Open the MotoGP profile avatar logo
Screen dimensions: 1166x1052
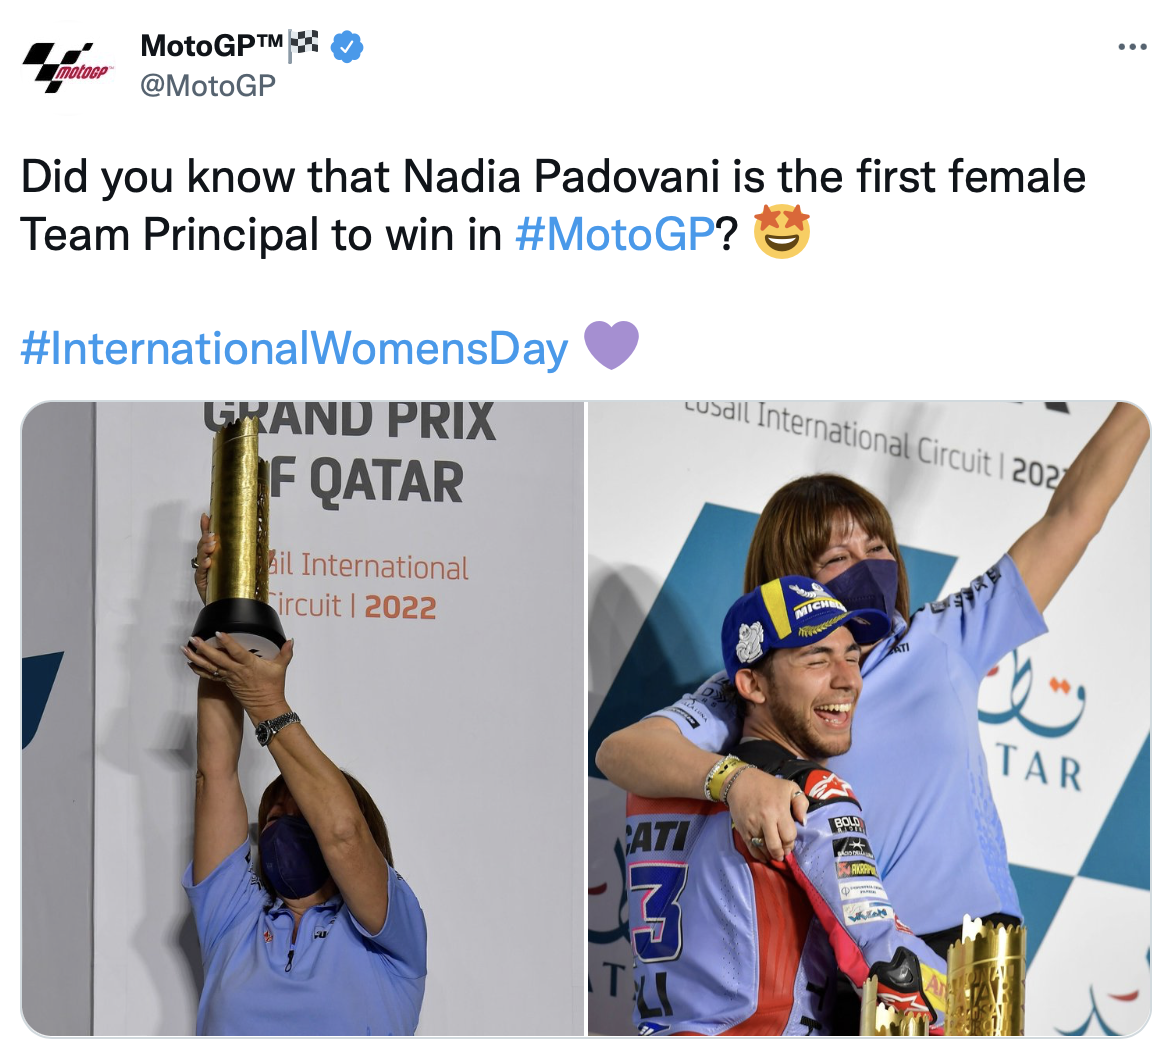[68, 68]
